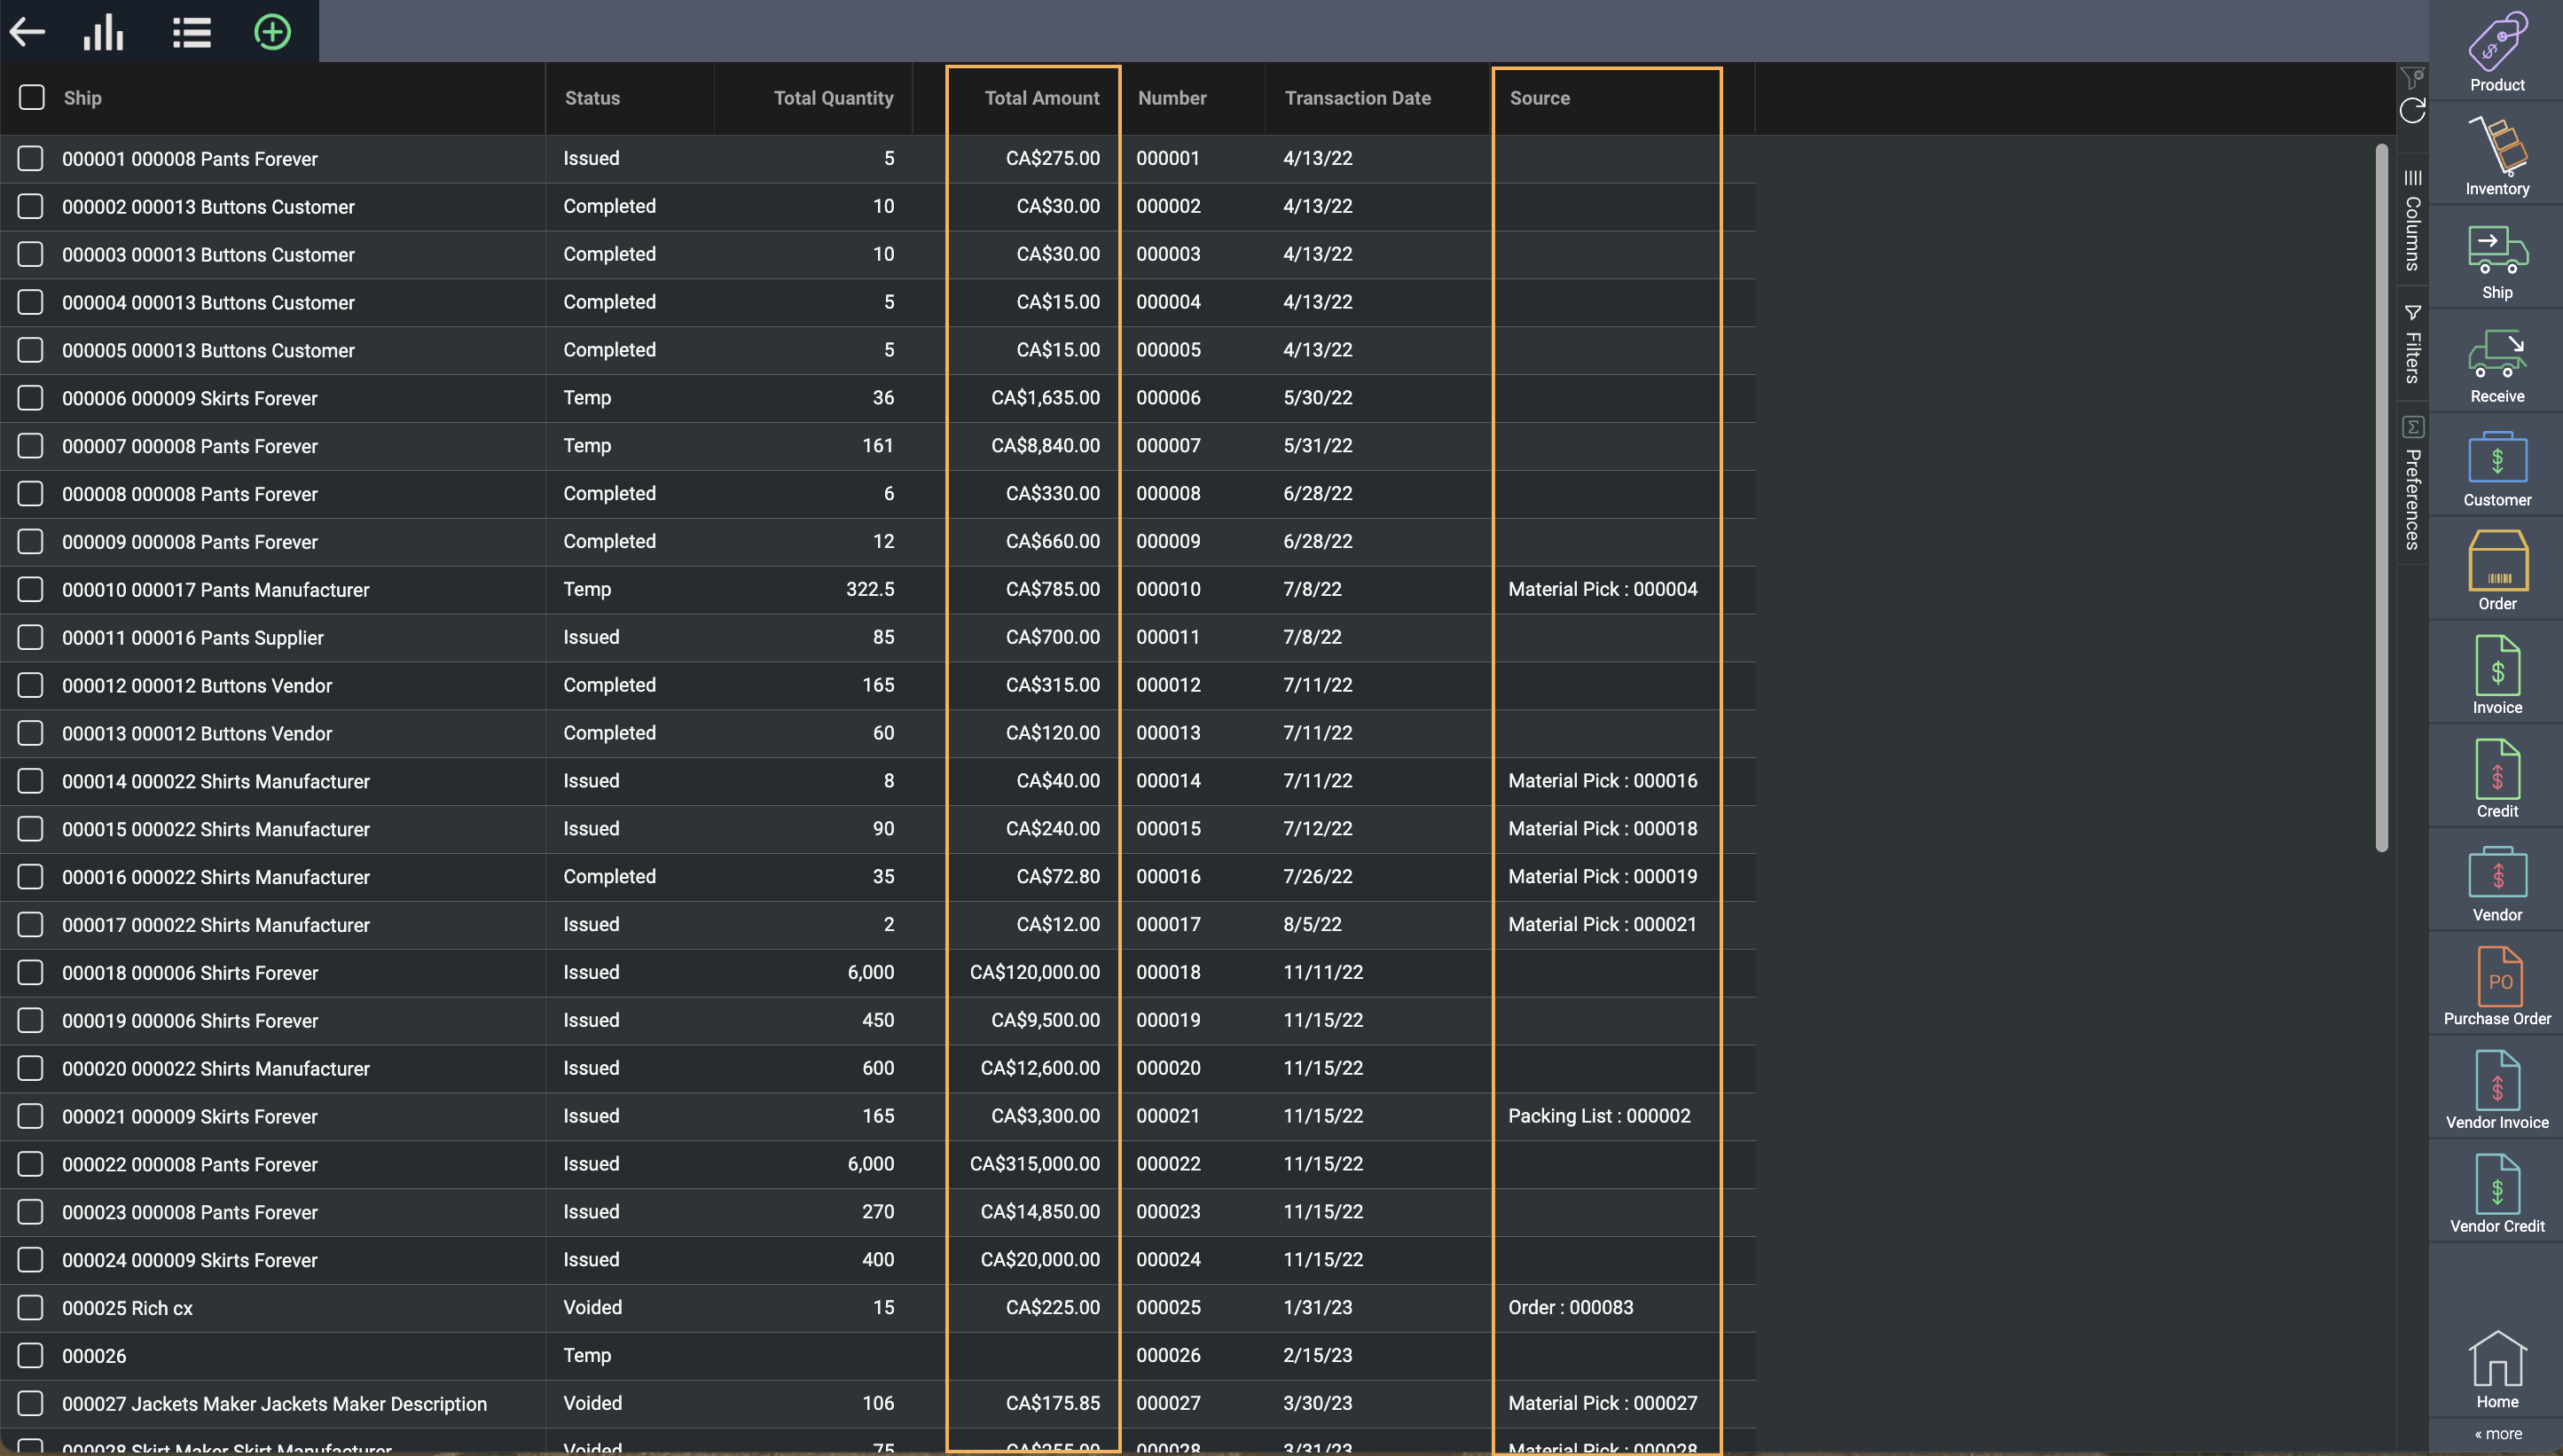Screen dimensions: 2563x1456
Task: Switch to the list view icon
Action: (191, 32)
